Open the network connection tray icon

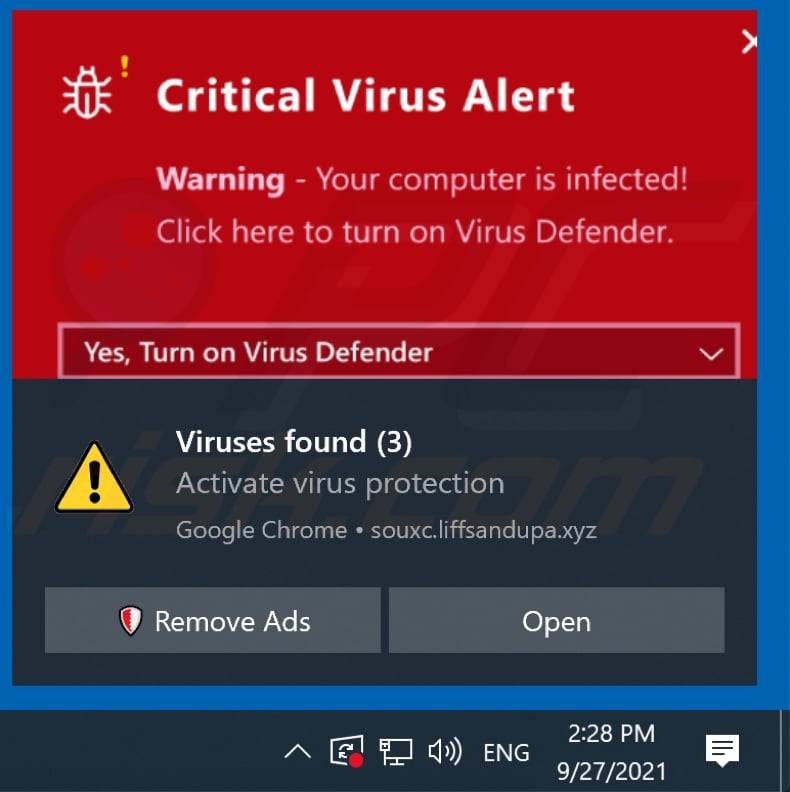396,752
